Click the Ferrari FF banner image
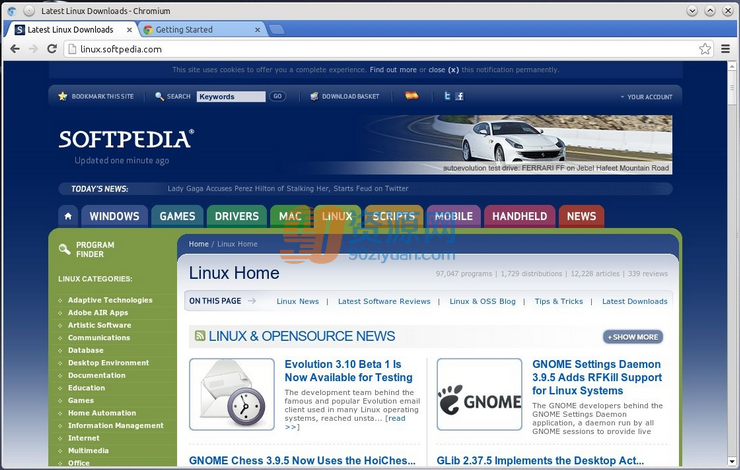Image resolution: width=740 pixels, height=470 pixels. (519, 144)
